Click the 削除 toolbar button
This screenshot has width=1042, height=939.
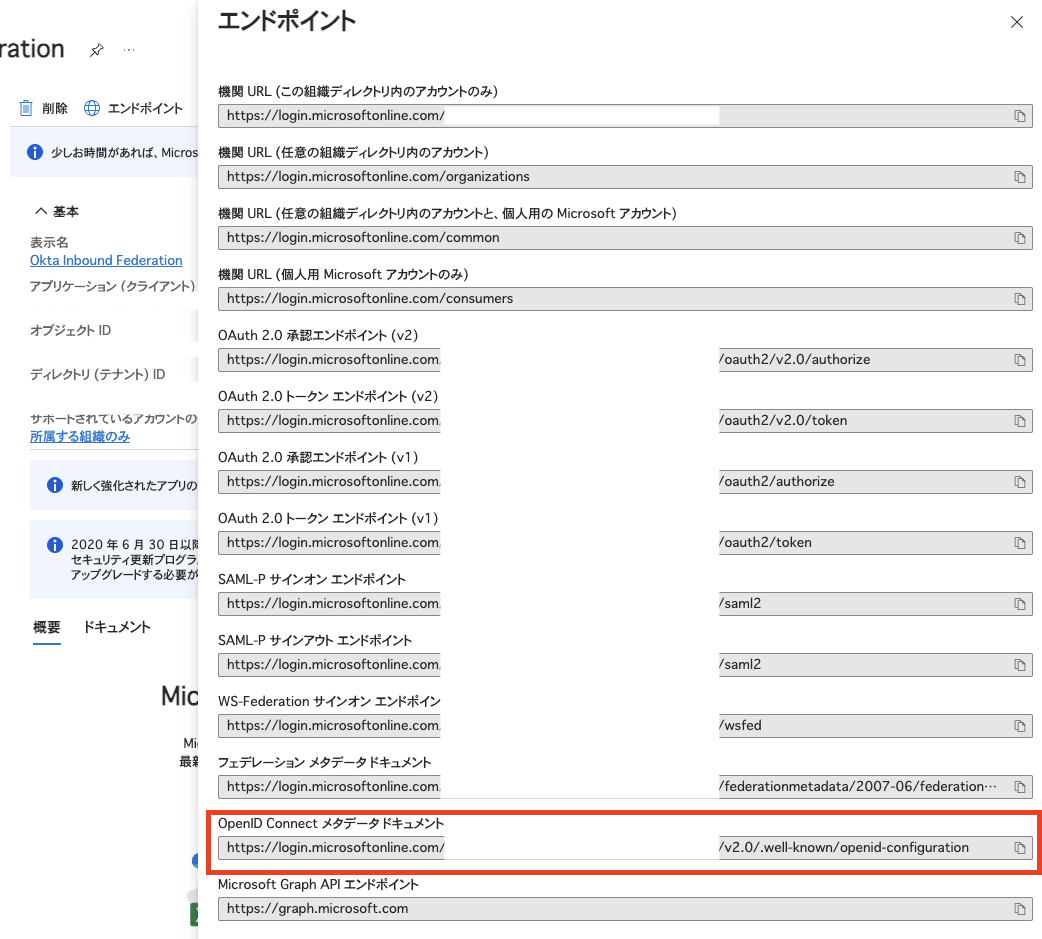click(x=43, y=108)
